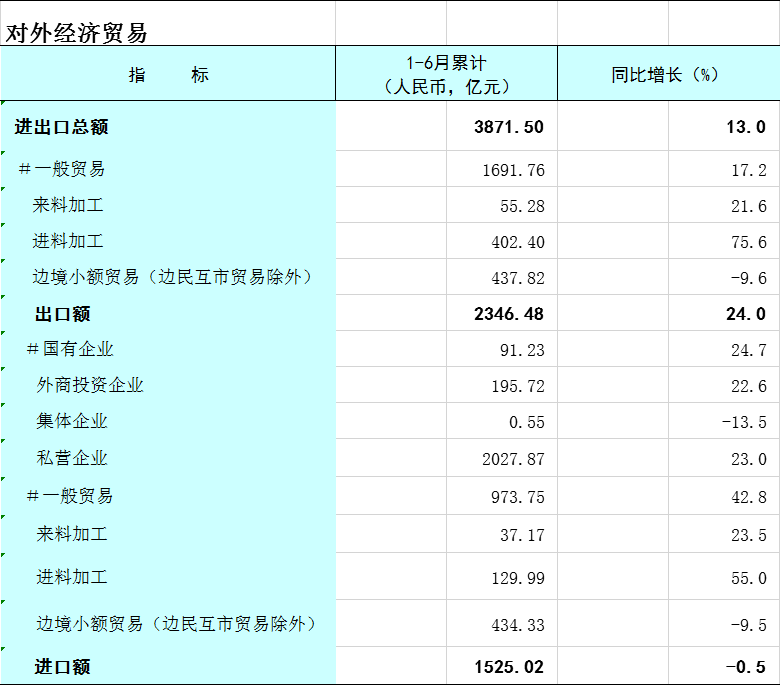Image resolution: width=780 pixels, height=685 pixels.
Task: Select the growth value -9.6
Action: [749, 278]
